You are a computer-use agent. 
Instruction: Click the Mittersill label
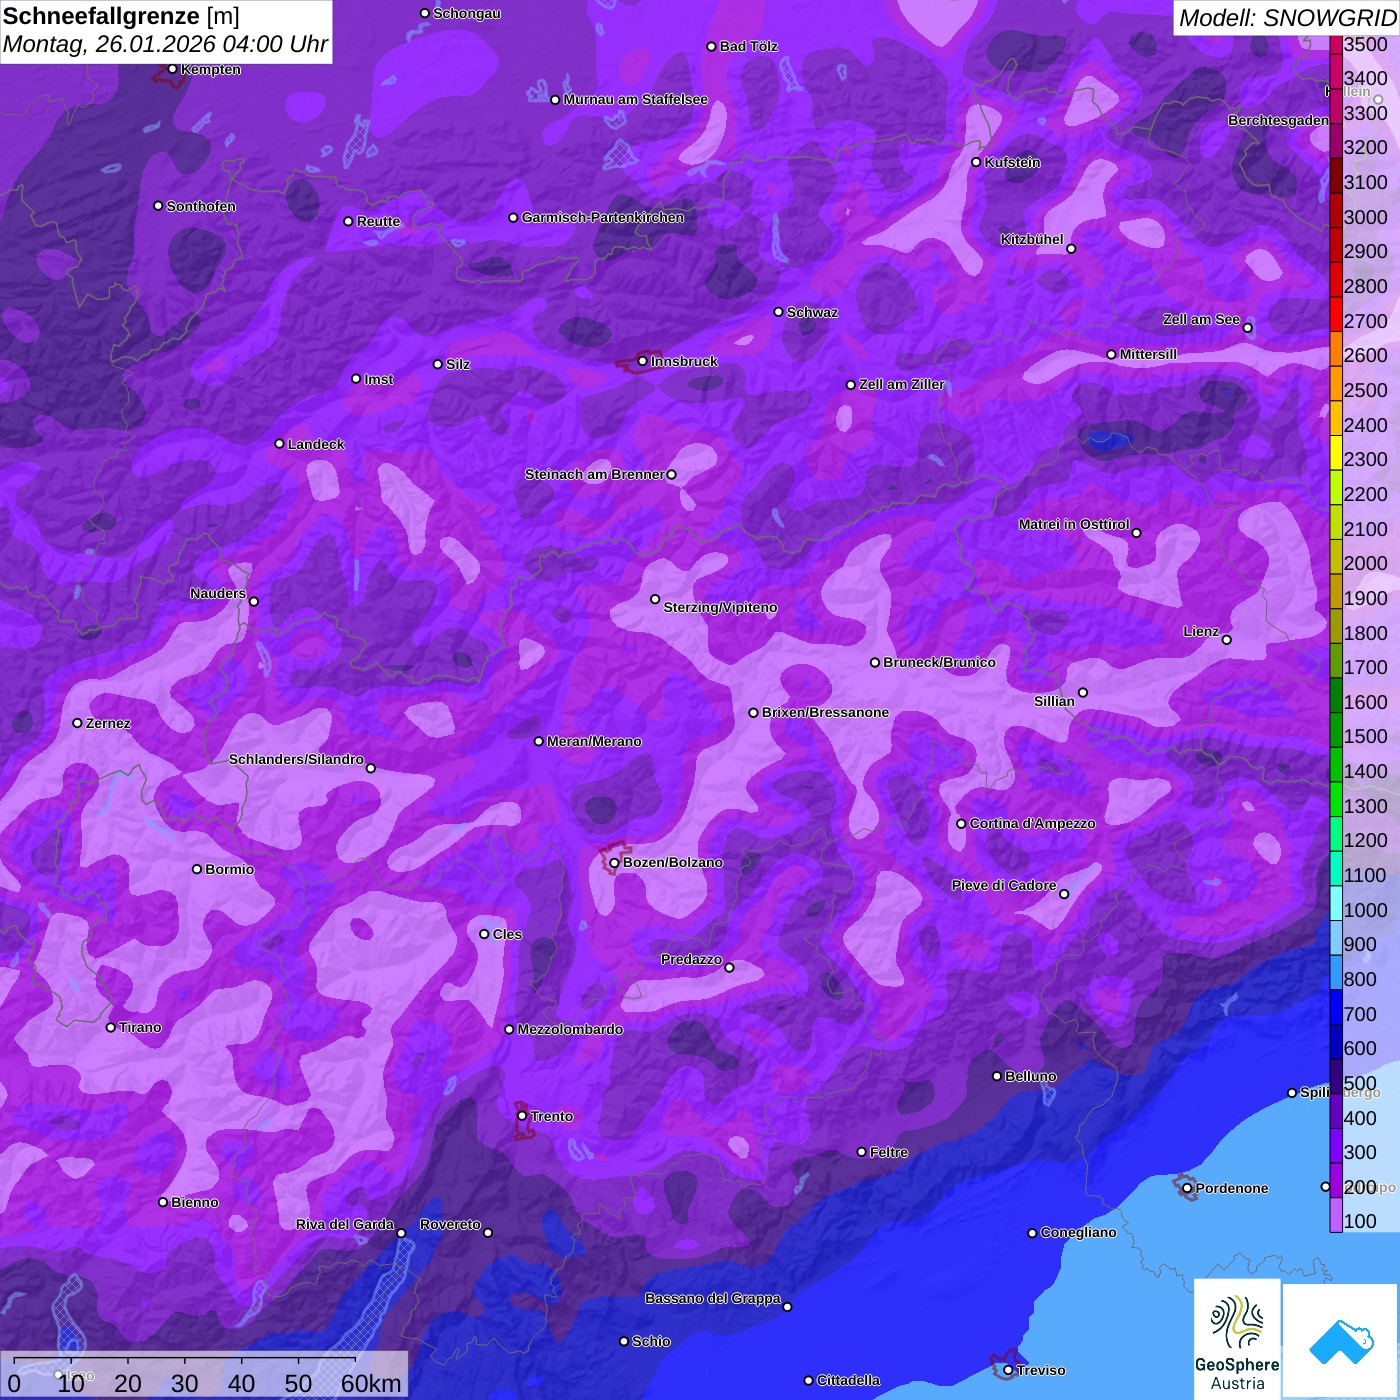[x=1148, y=354]
